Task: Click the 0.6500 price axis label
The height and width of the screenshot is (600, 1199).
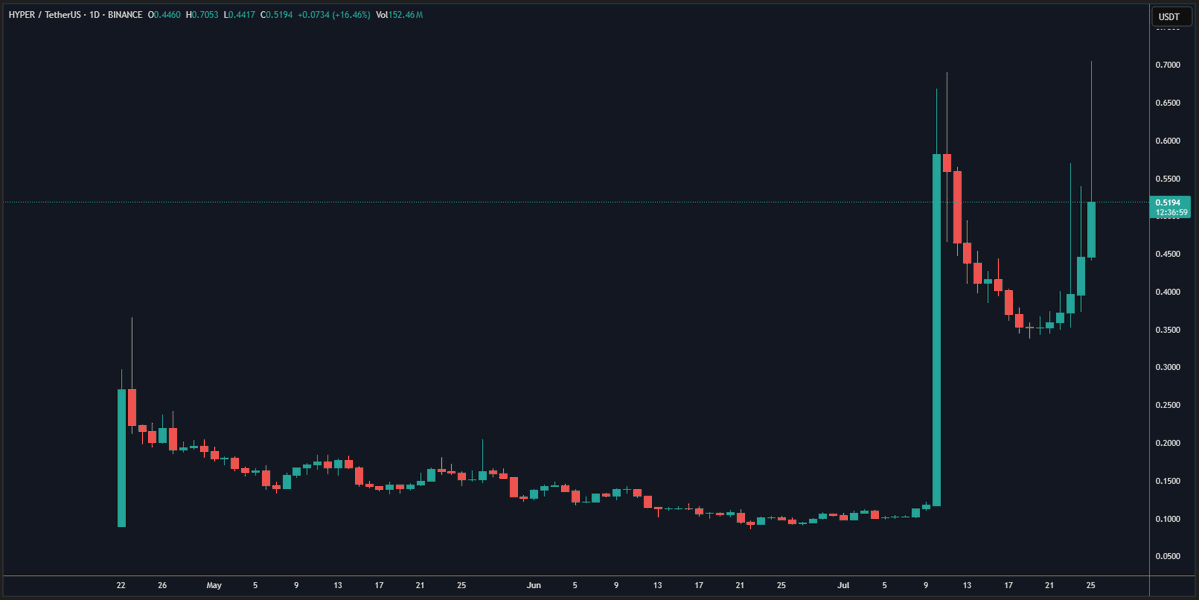Action: pyautogui.click(x=1169, y=103)
